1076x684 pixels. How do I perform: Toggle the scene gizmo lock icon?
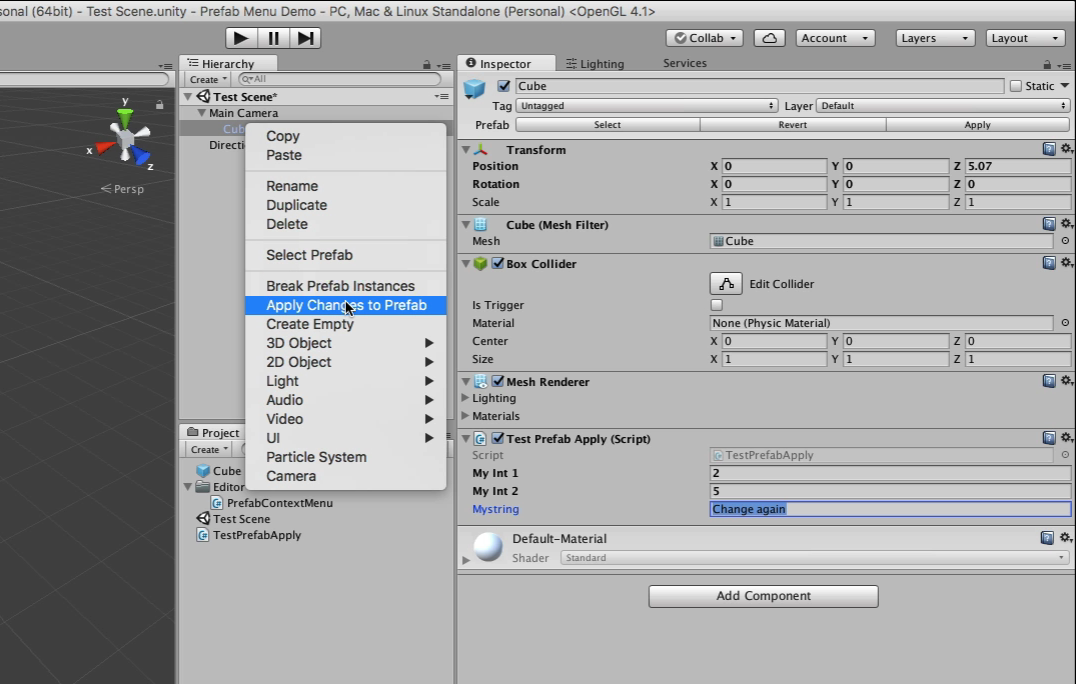(x=159, y=105)
